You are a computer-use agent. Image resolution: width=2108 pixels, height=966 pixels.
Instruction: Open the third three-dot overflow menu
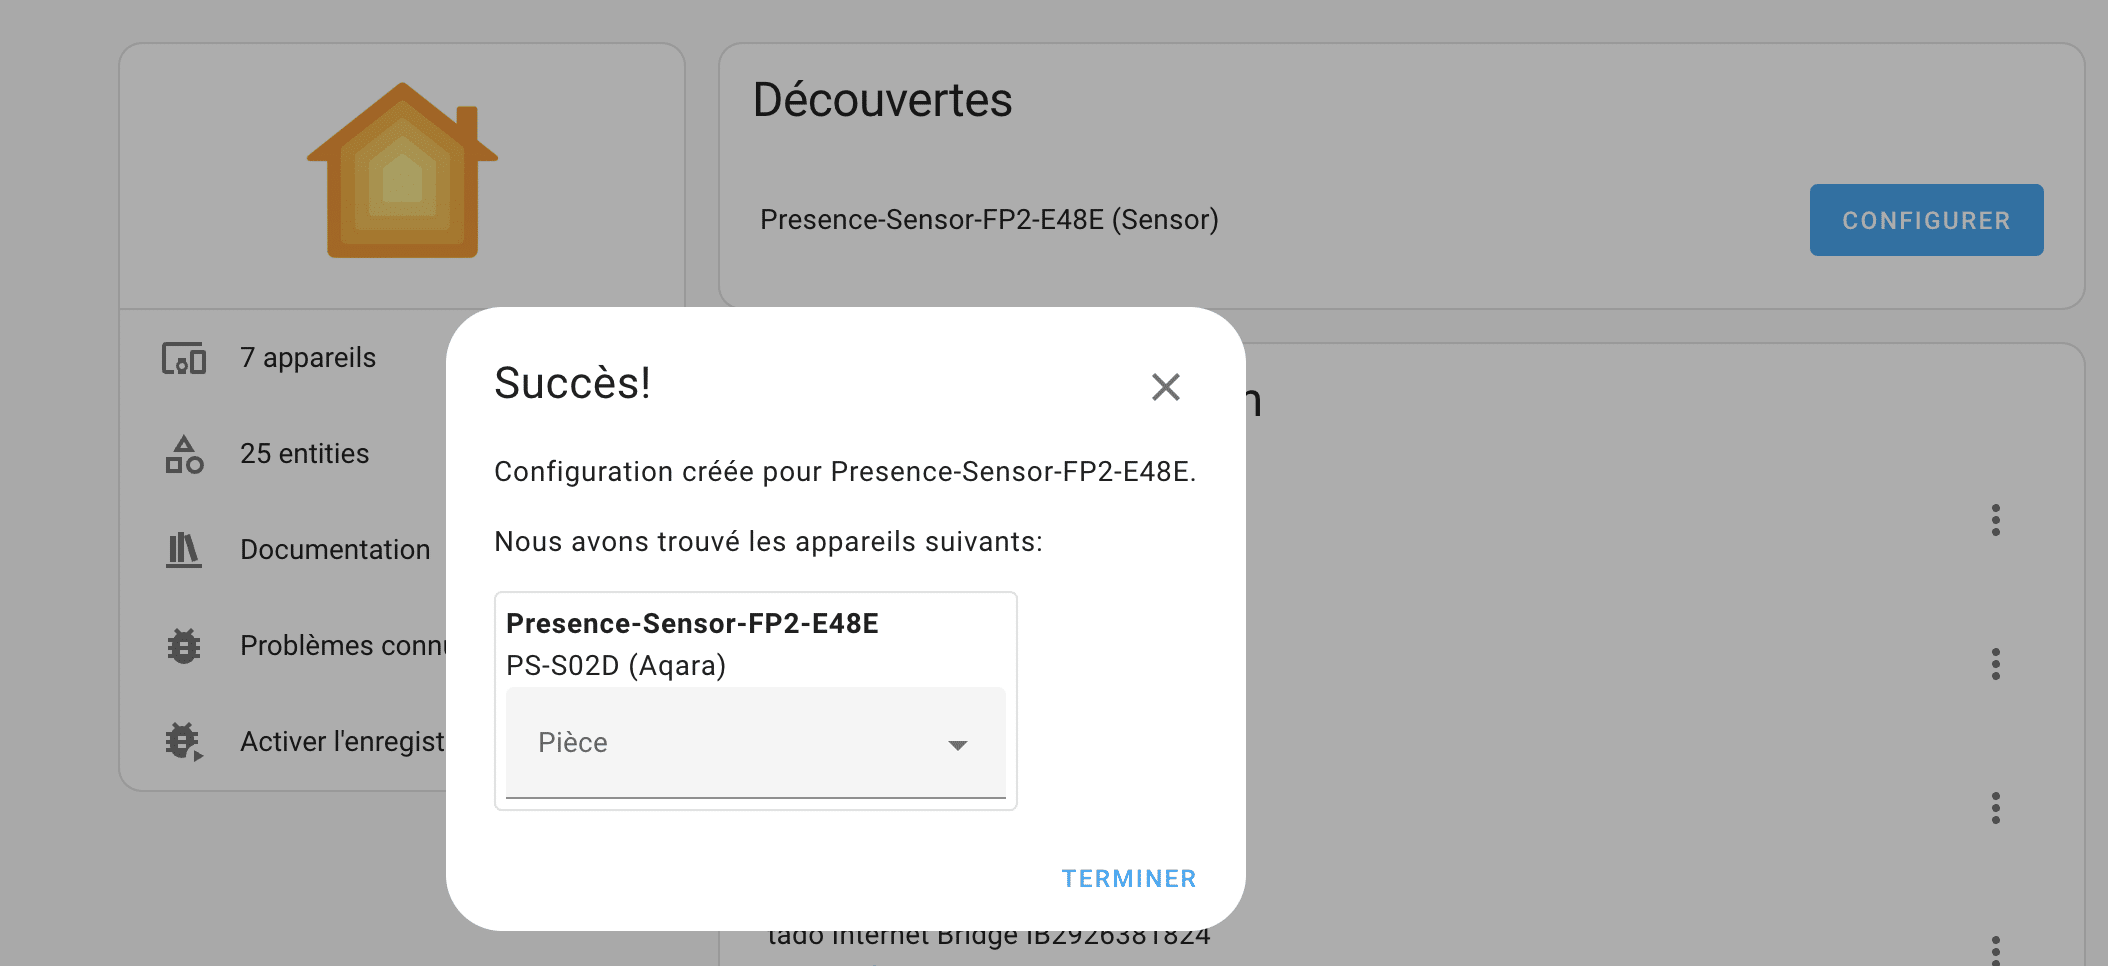[1996, 808]
